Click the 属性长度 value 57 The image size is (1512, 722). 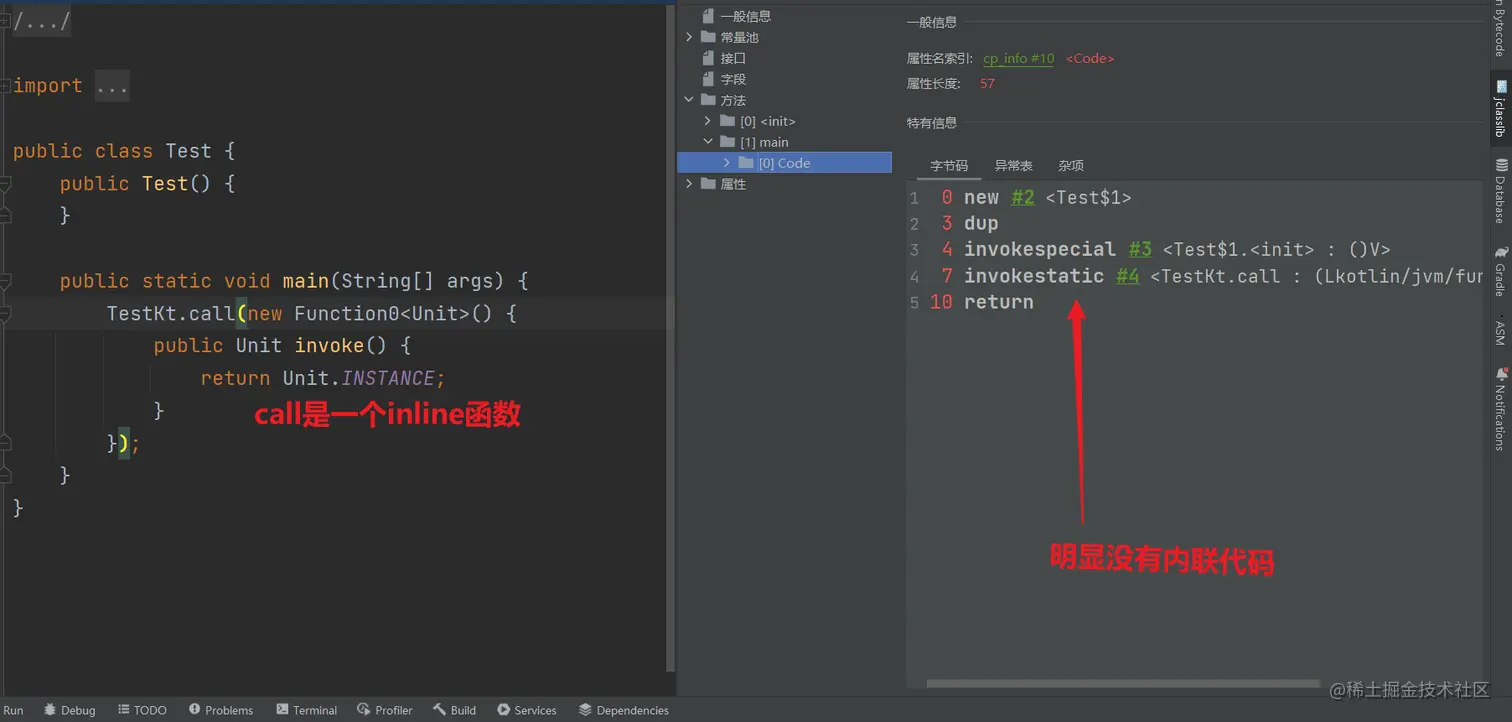click(988, 84)
